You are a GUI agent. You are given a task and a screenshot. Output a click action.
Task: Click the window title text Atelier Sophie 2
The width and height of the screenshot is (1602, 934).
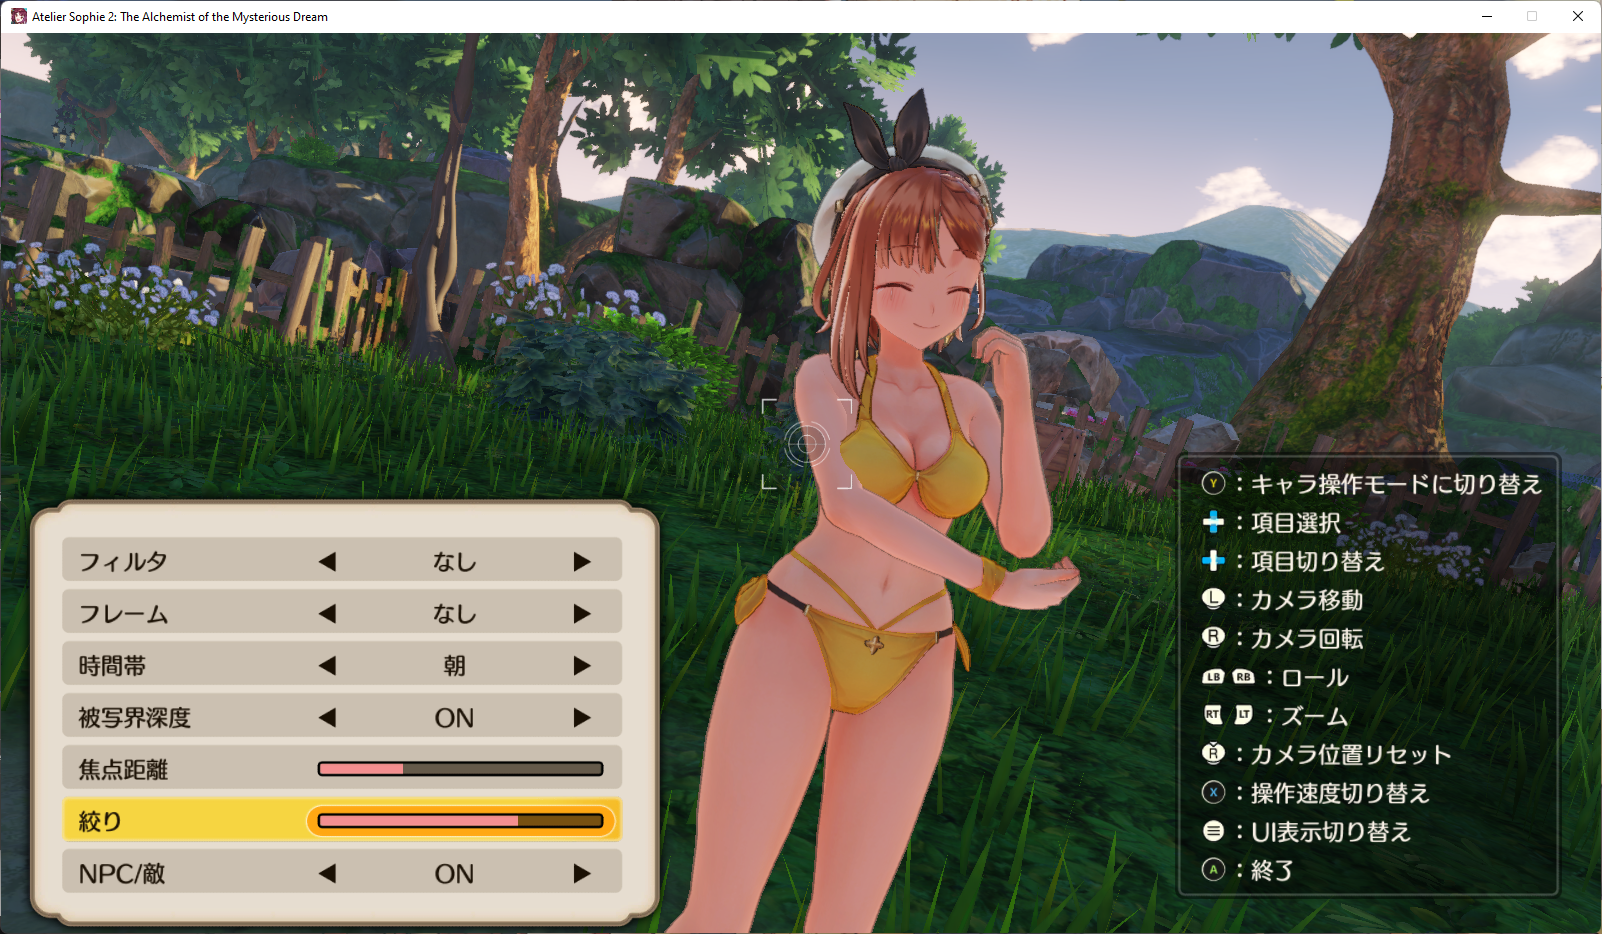[180, 17]
